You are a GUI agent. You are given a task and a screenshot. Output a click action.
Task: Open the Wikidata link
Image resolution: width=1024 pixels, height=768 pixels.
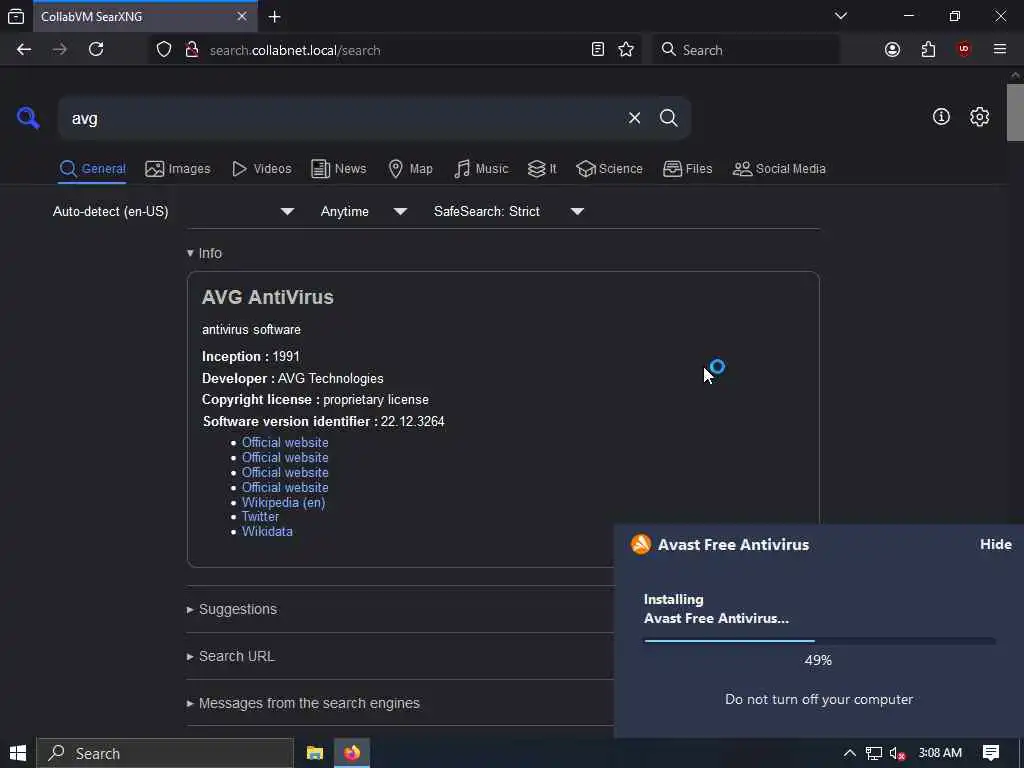[x=267, y=532]
